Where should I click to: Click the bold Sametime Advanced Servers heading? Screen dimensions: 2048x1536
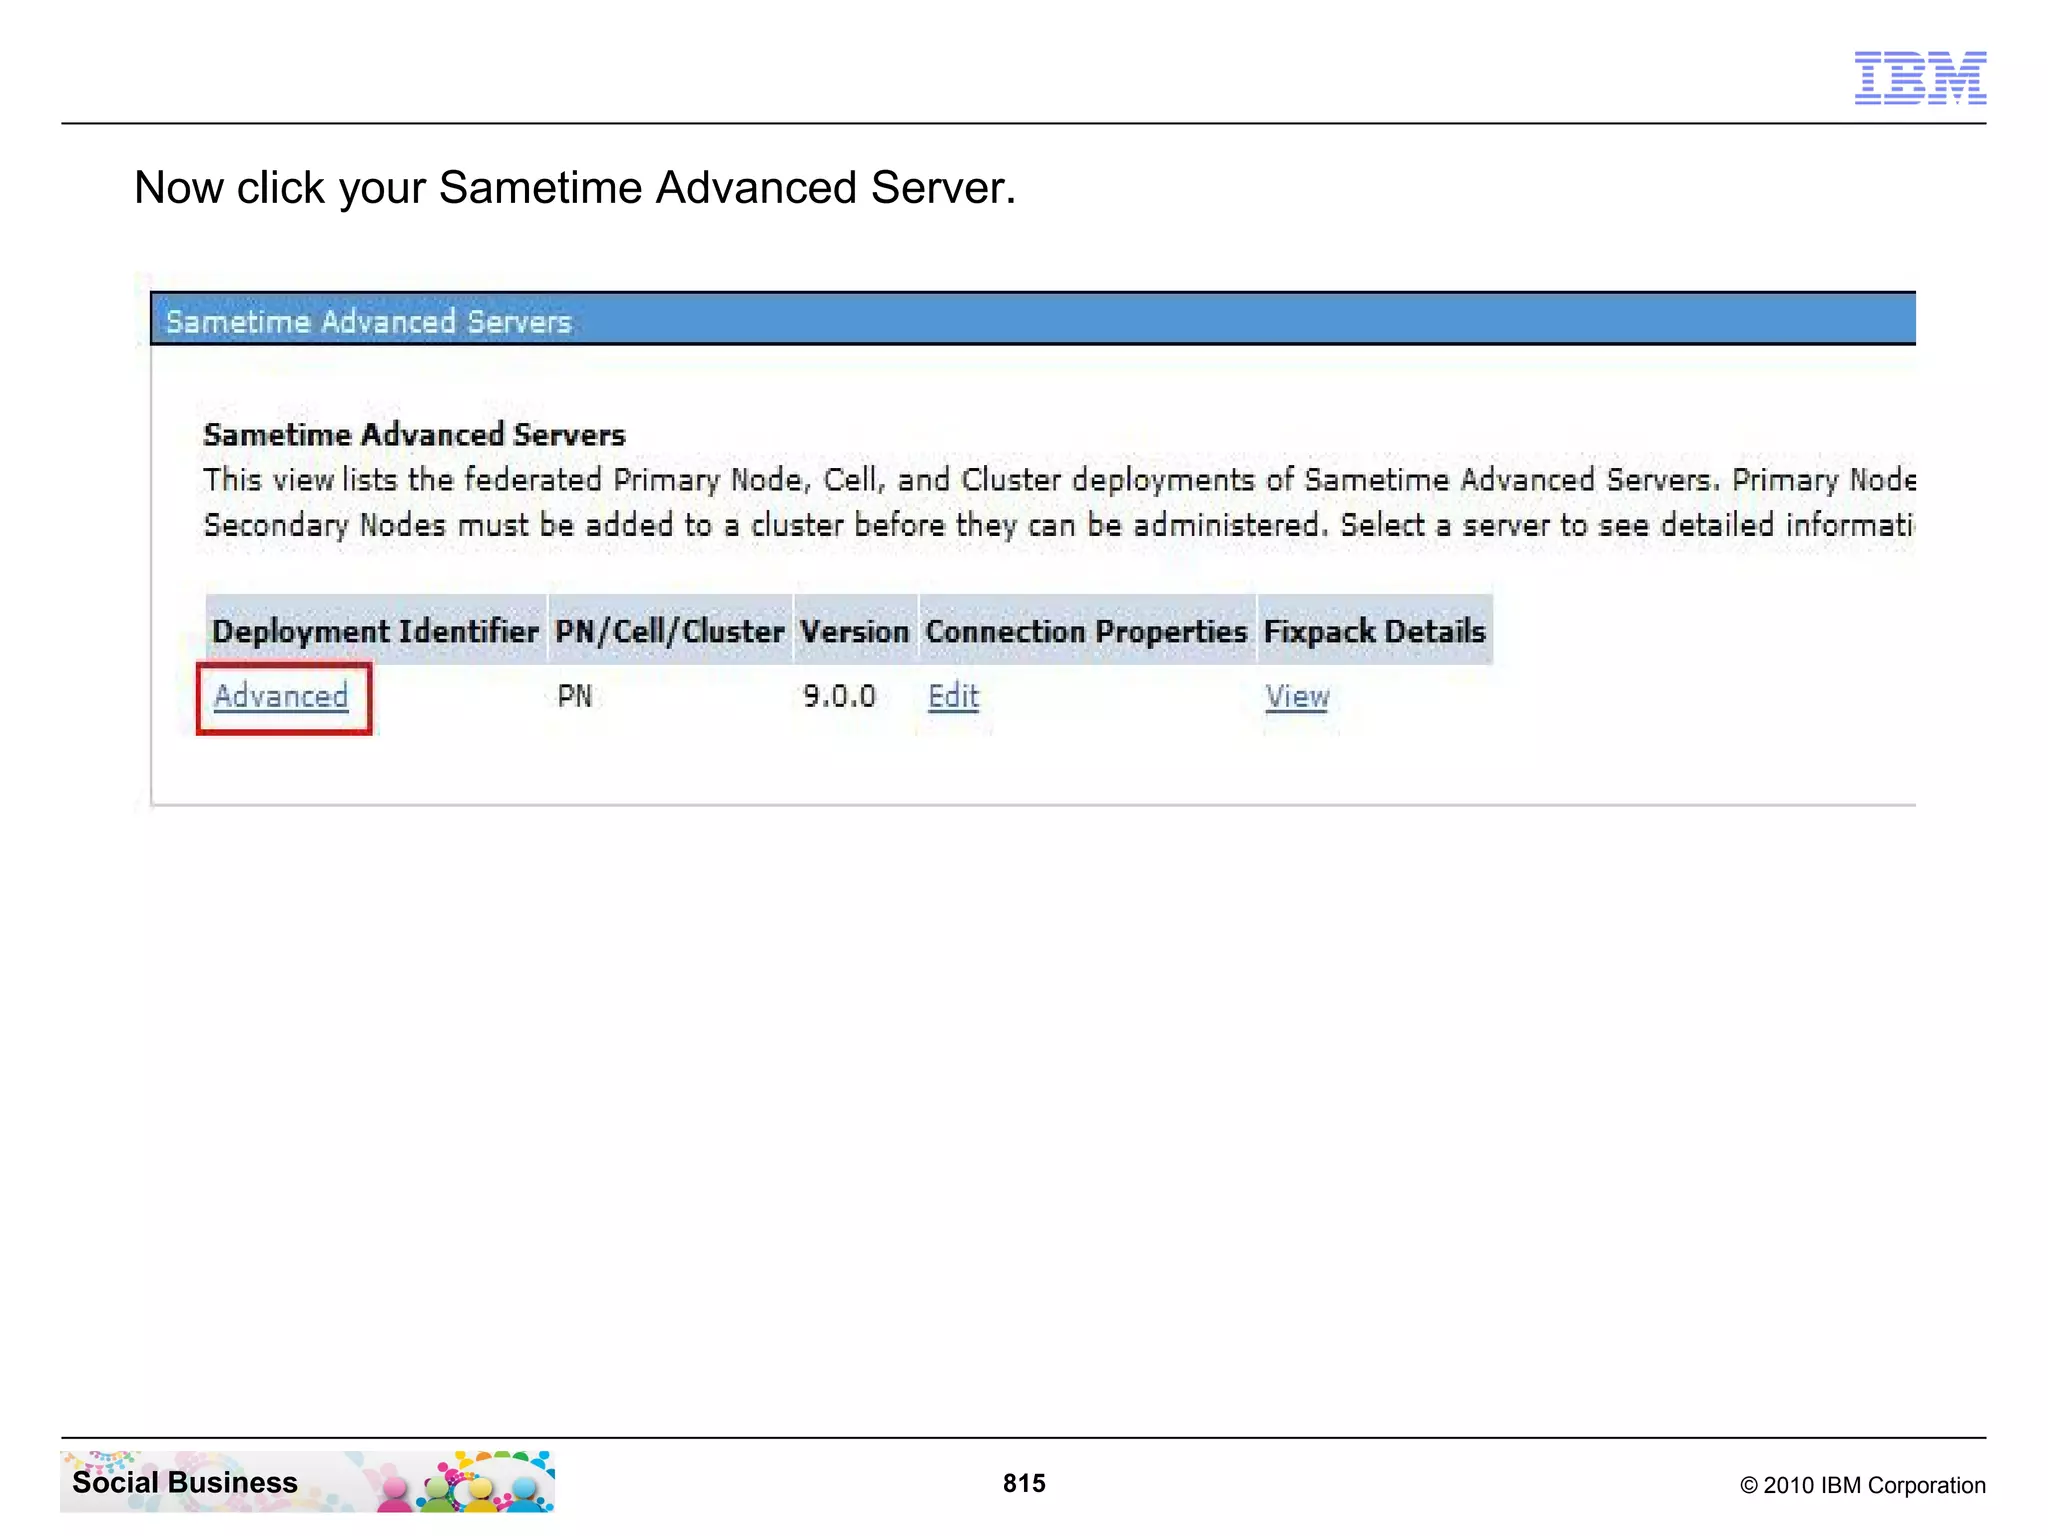click(414, 435)
